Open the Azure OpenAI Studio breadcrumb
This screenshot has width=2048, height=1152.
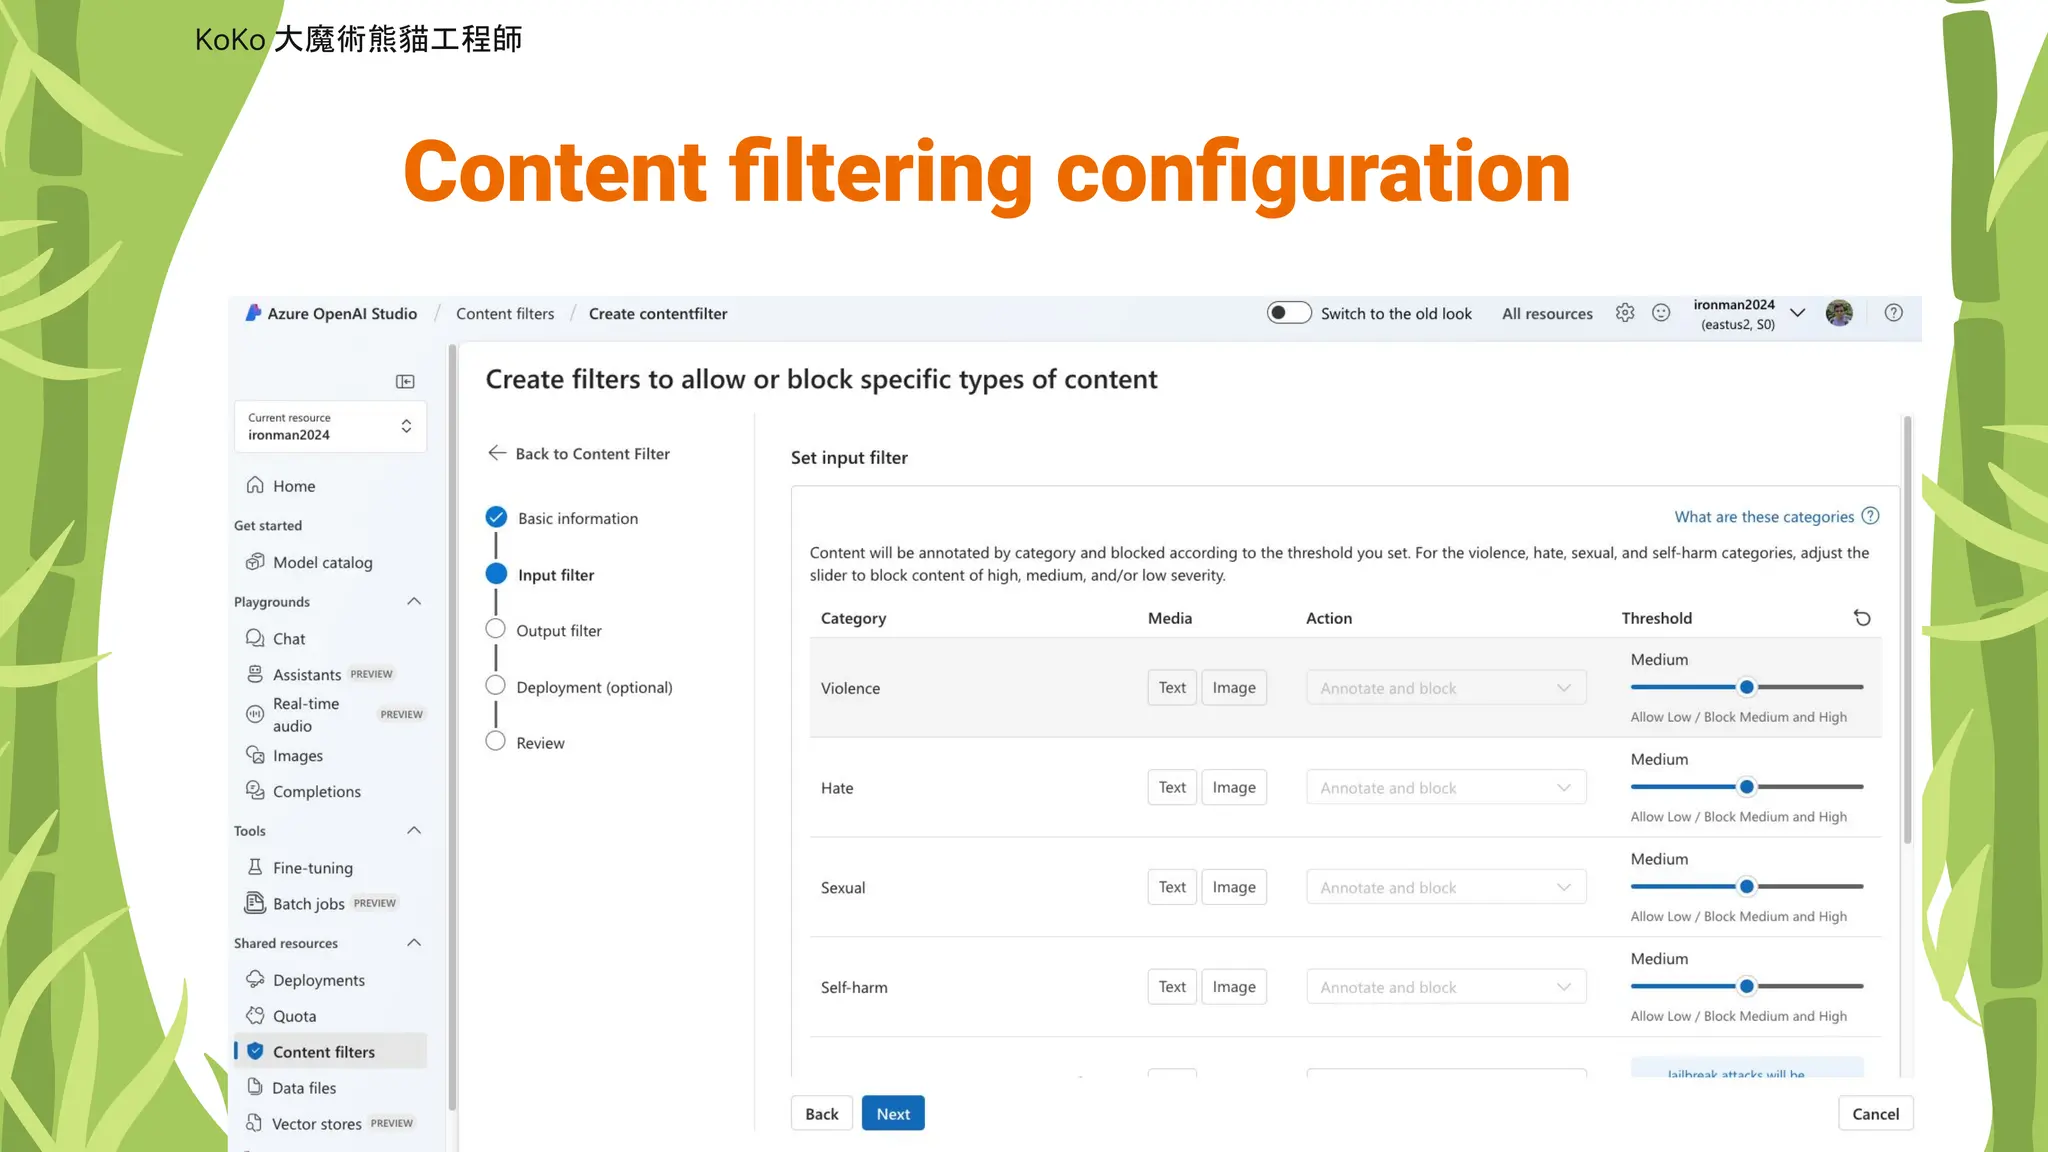pos(342,313)
